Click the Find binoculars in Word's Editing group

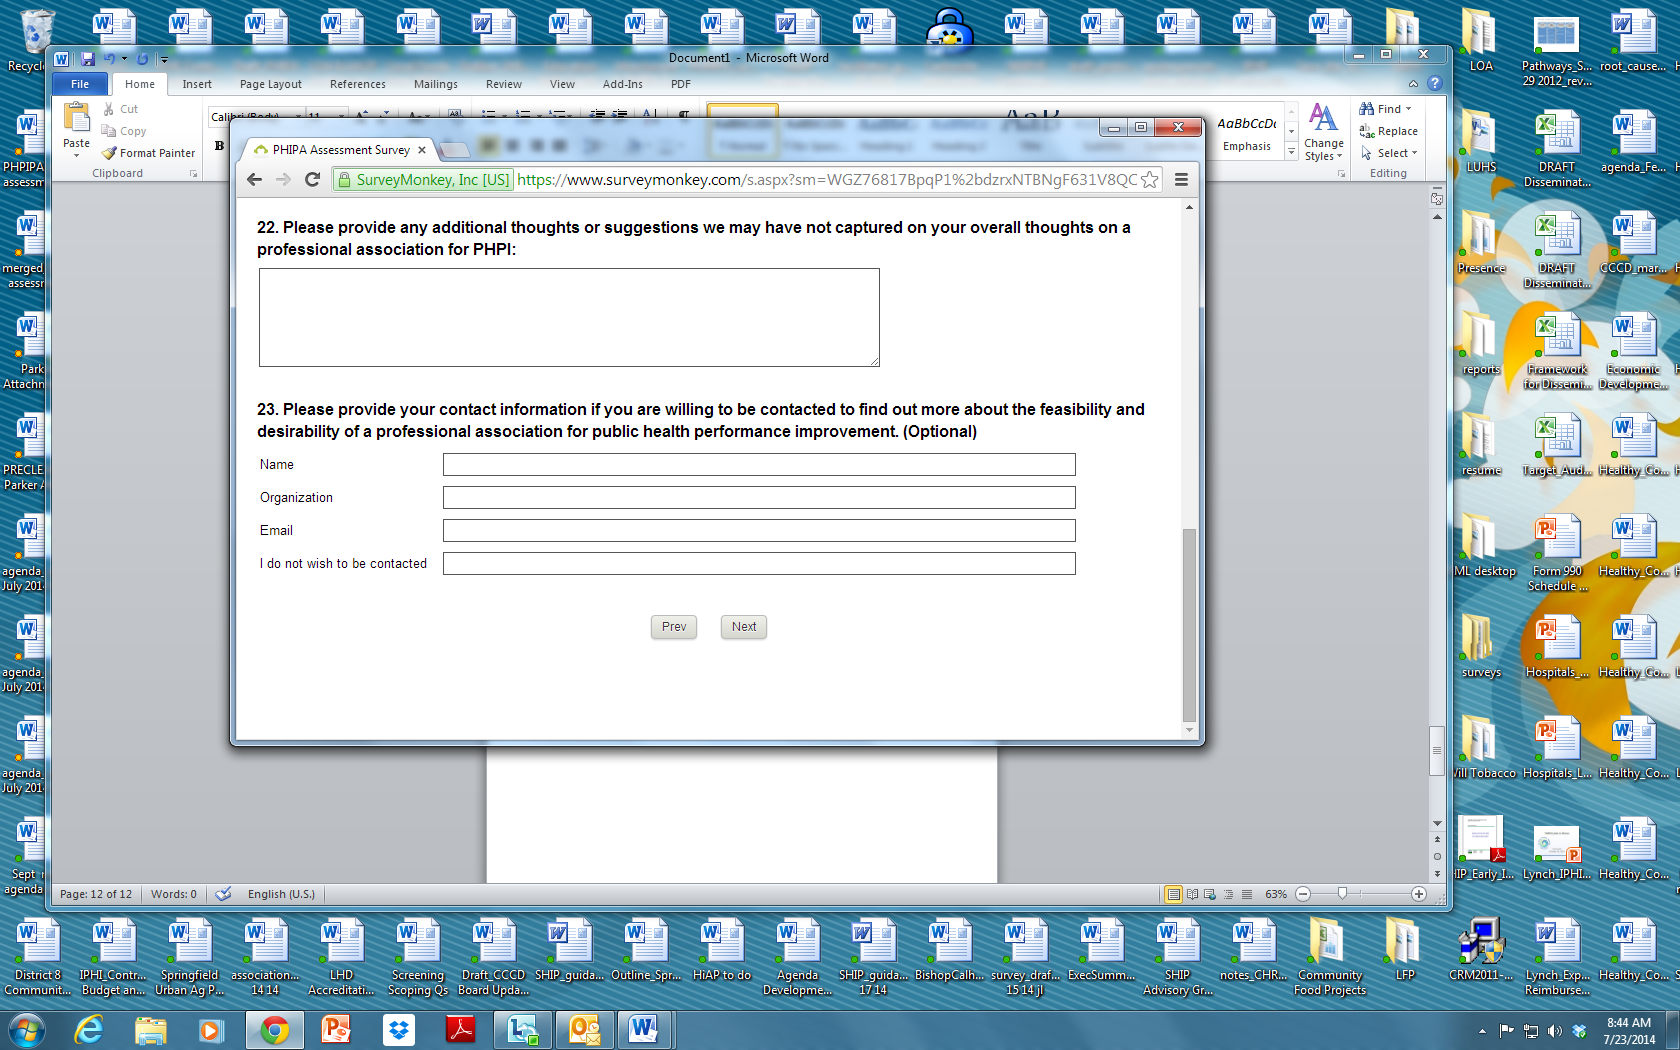[x=1366, y=109]
